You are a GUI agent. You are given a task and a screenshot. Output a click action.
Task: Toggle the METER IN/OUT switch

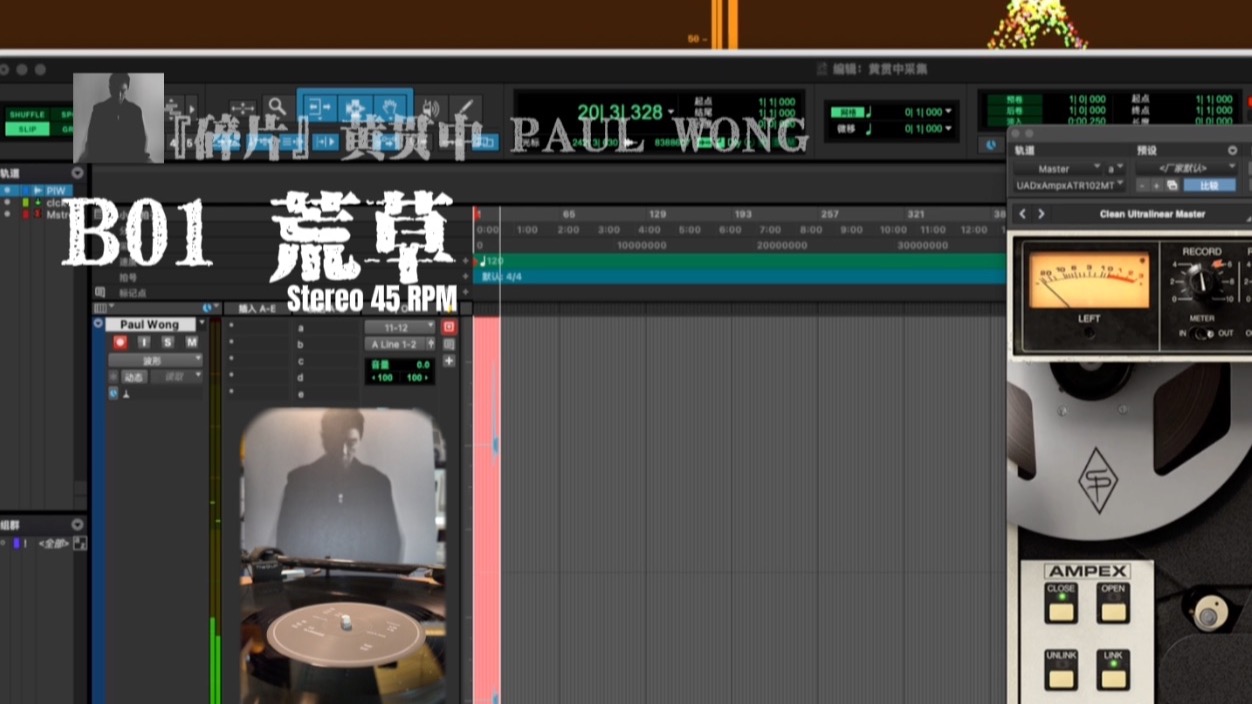(1202, 333)
